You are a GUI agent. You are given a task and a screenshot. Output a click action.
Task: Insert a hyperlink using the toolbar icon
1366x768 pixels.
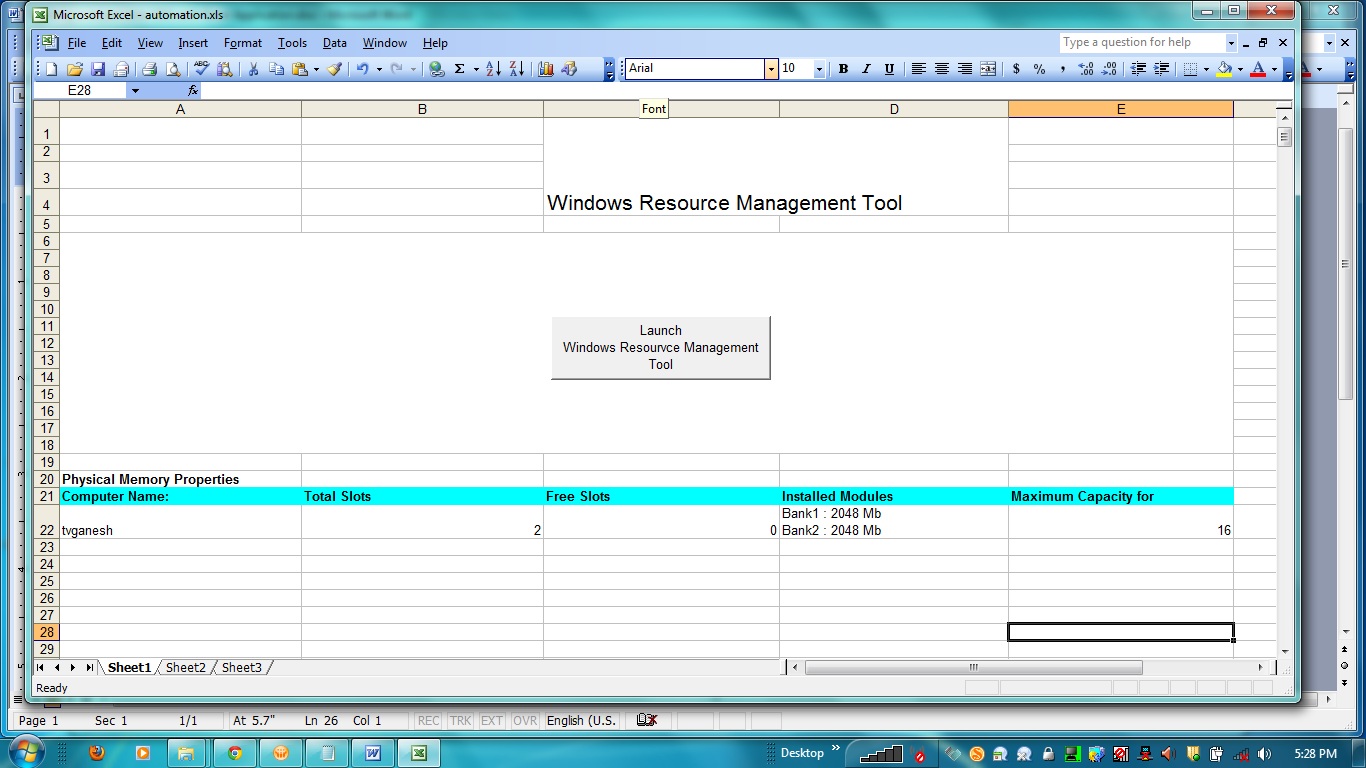click(x=437, y=68)
